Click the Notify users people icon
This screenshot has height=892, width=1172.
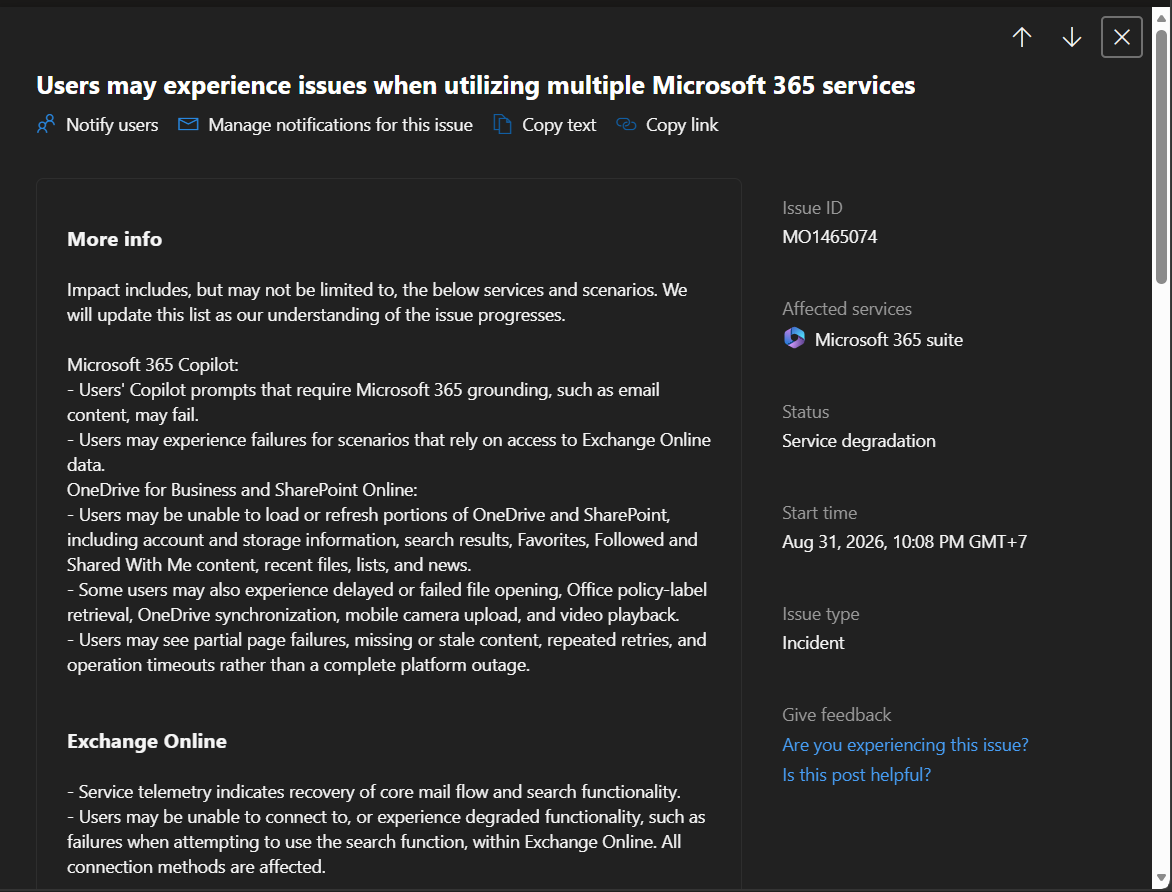(46, 124)
